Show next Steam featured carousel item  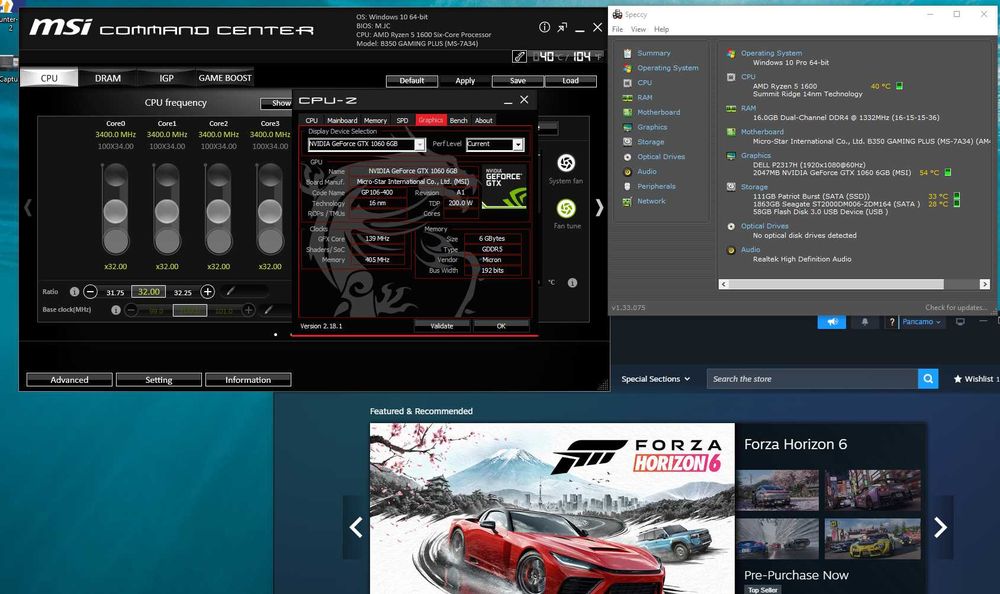click(939, 527)
